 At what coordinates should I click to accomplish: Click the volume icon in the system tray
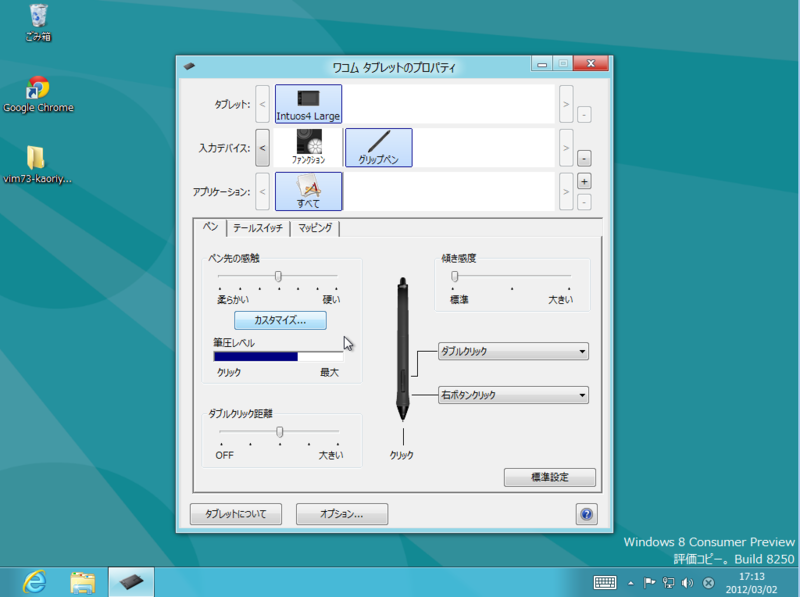pyautogui.click(x=688, y=580)
